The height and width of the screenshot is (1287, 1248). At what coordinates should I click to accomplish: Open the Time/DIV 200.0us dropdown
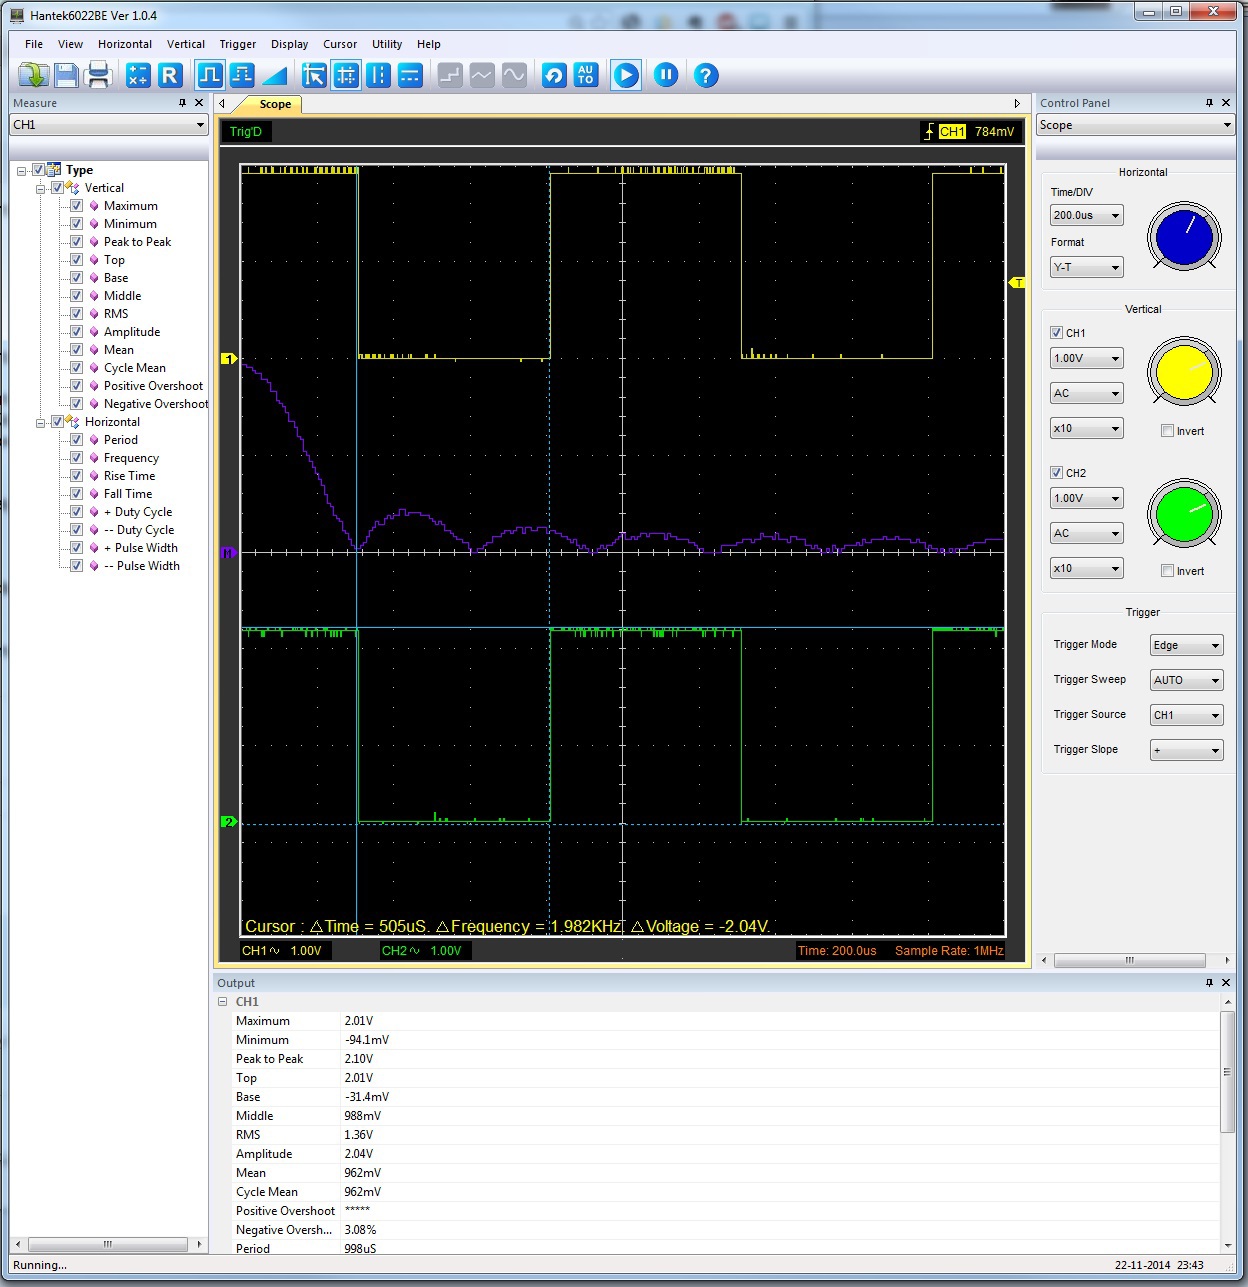1086,215
